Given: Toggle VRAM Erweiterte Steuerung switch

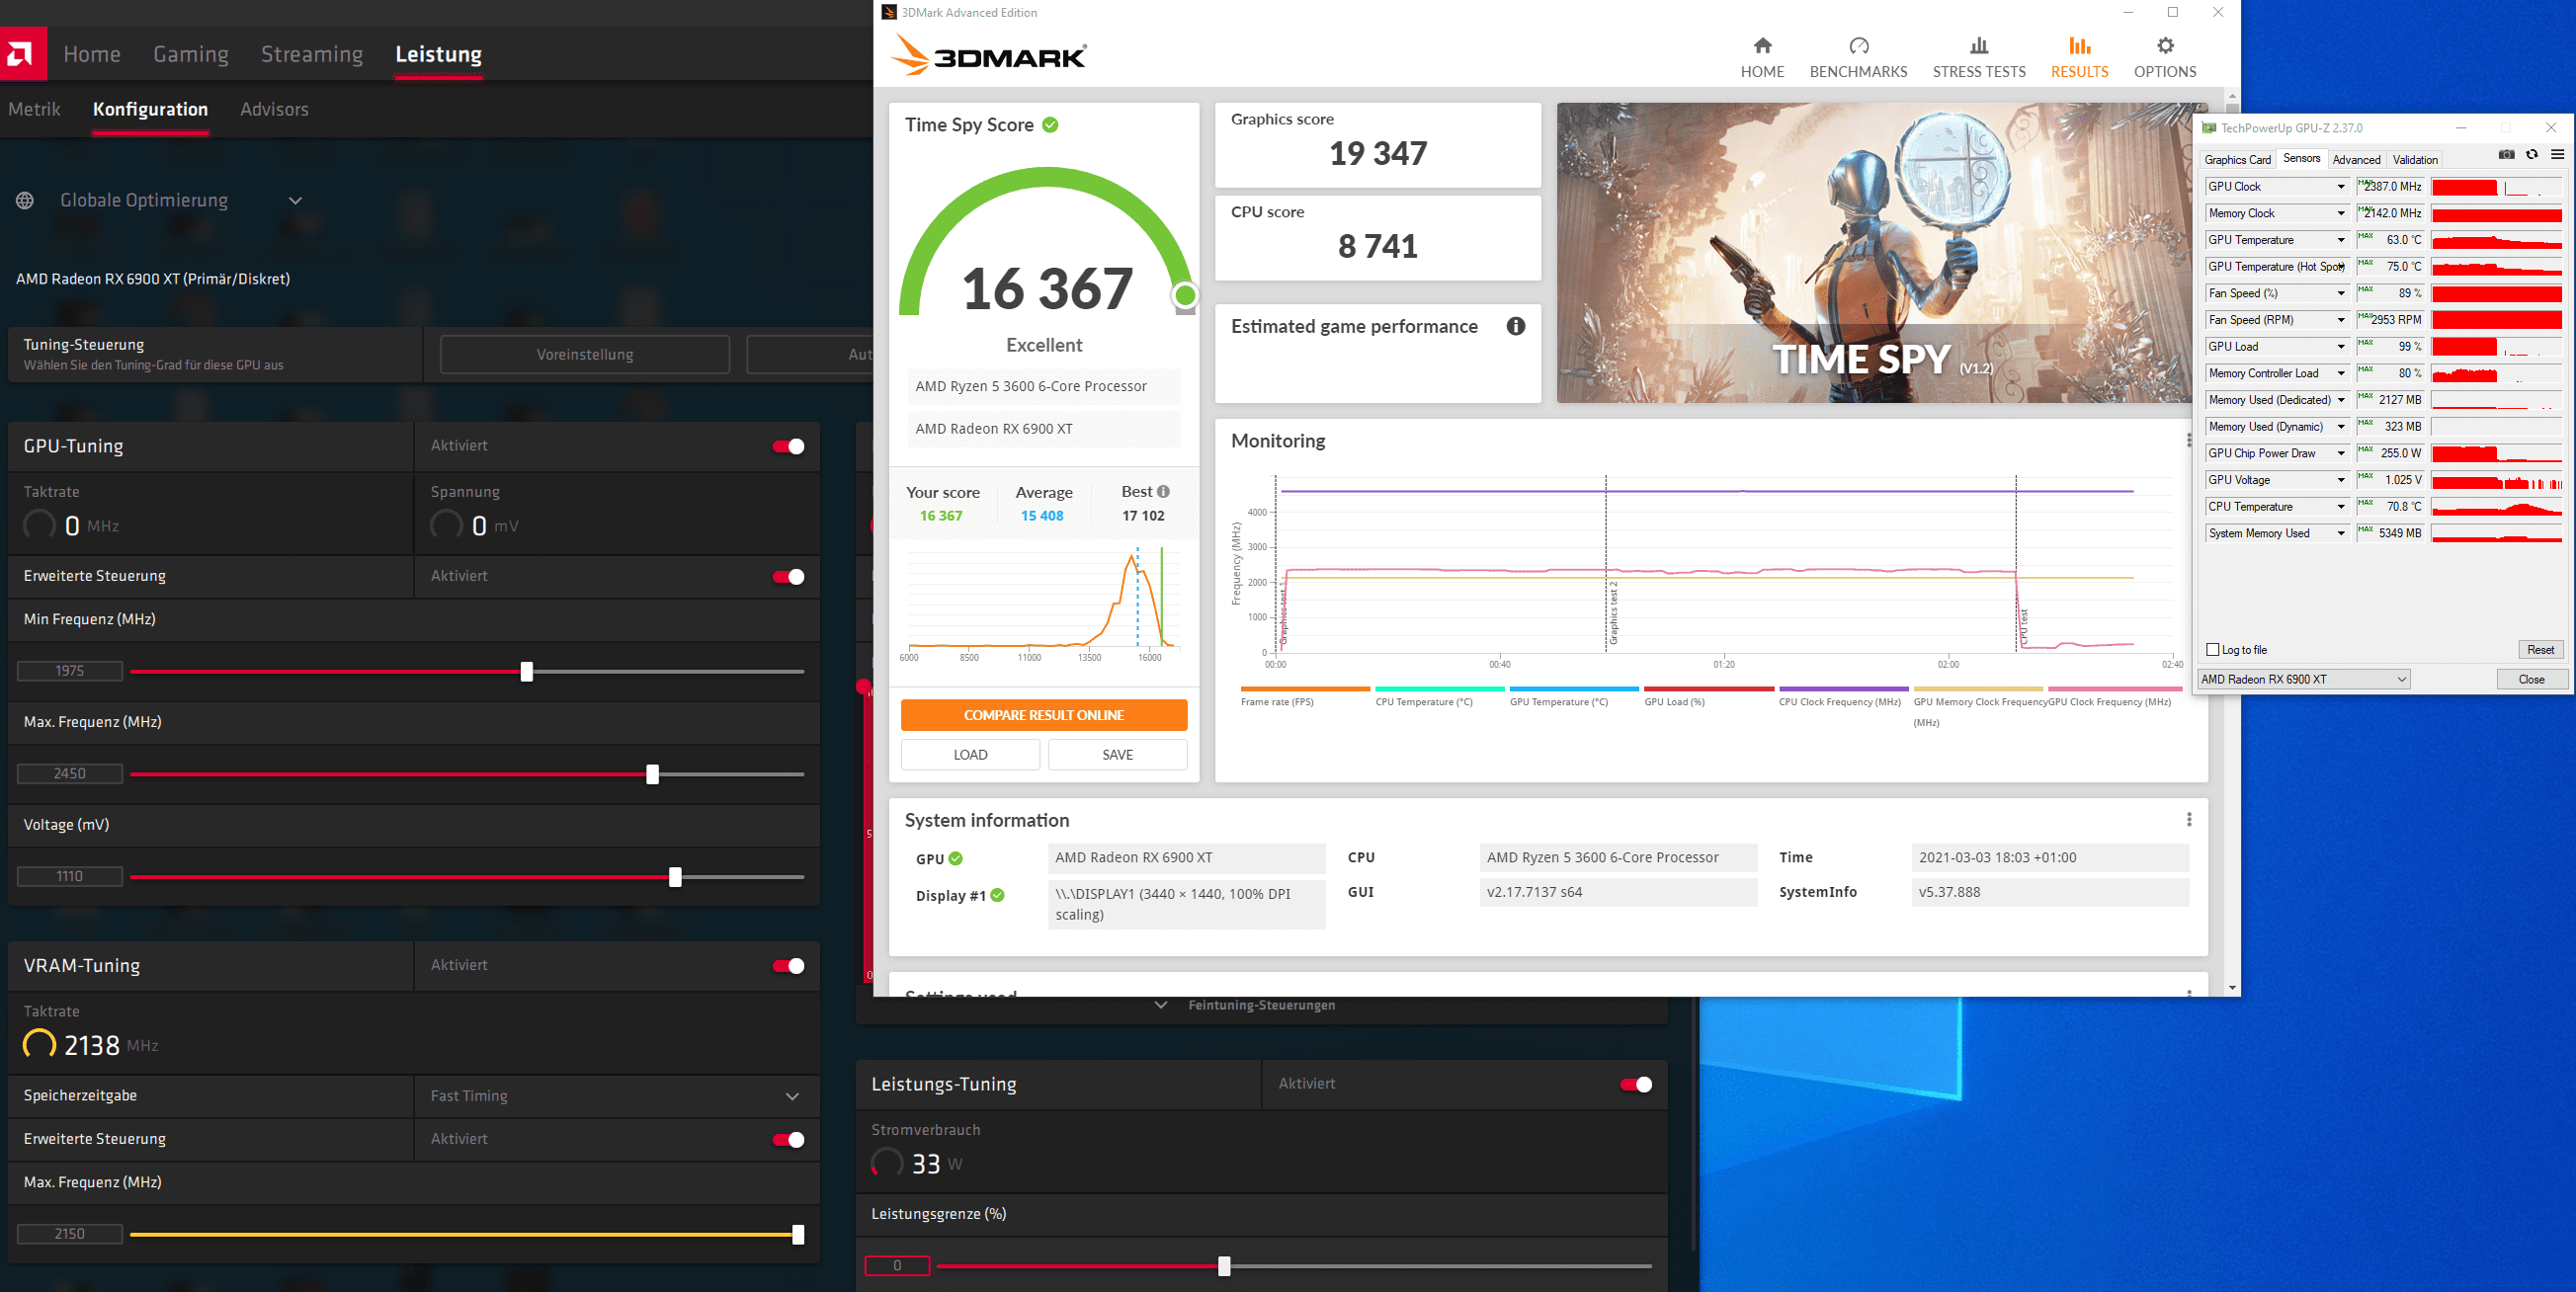Looking at the screenshot, I should [788, 1139].
